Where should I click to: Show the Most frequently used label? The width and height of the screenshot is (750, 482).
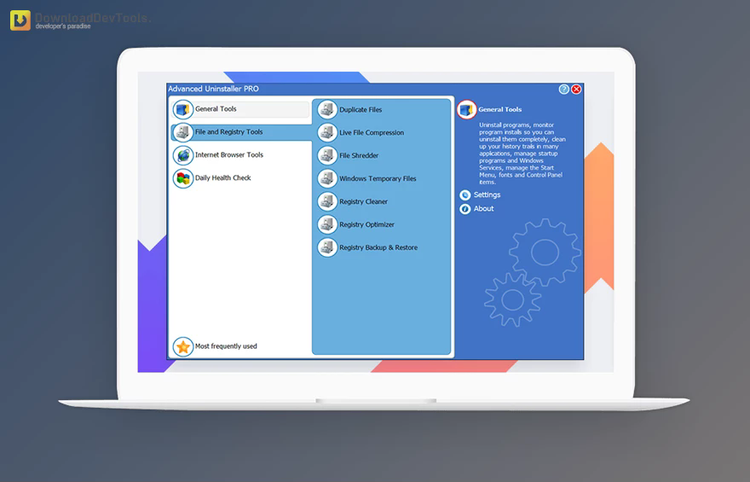[x=226, y=346]
